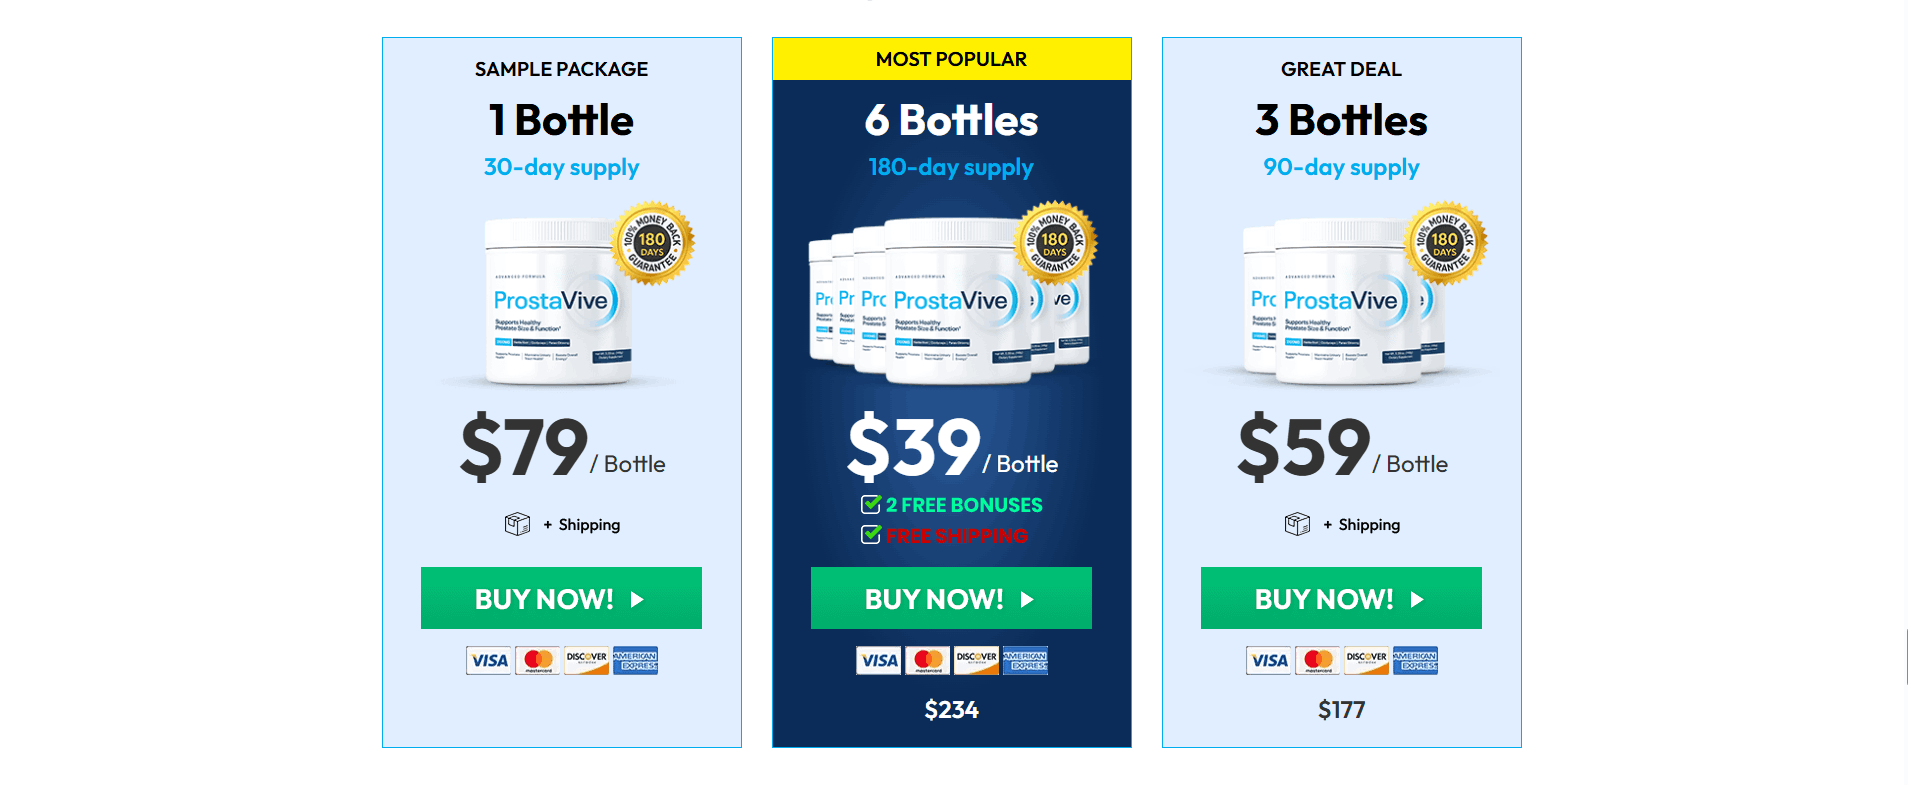Click the $234 total price text

coord(951,709)
